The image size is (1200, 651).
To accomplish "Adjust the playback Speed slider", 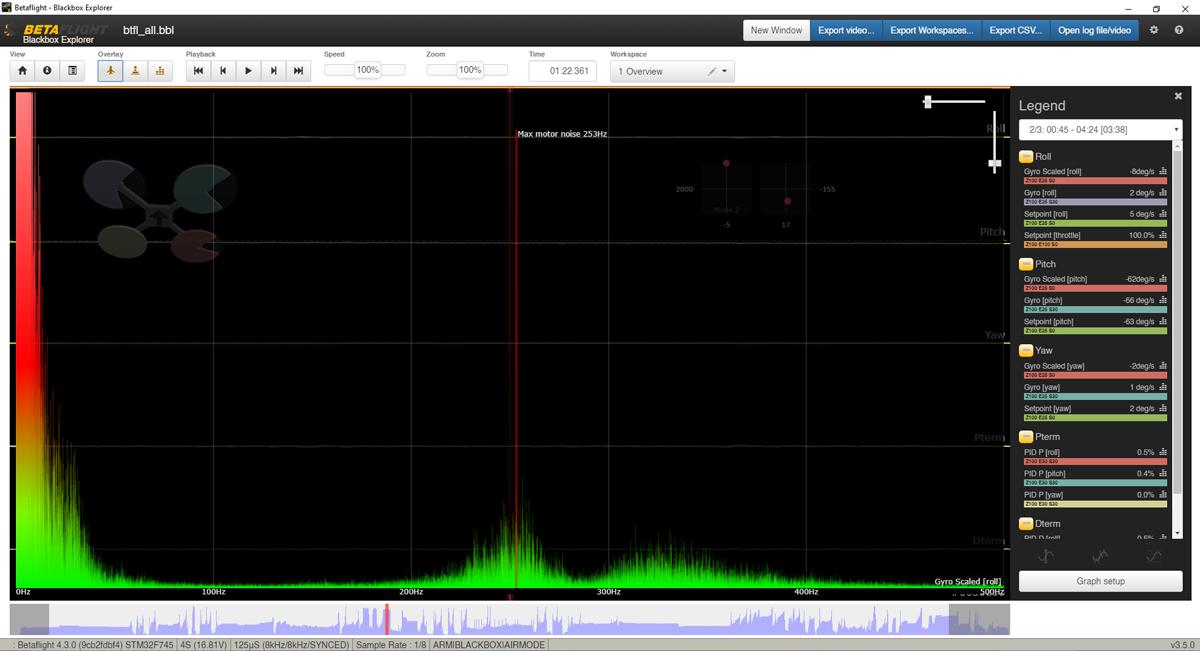I will (365, 70).
